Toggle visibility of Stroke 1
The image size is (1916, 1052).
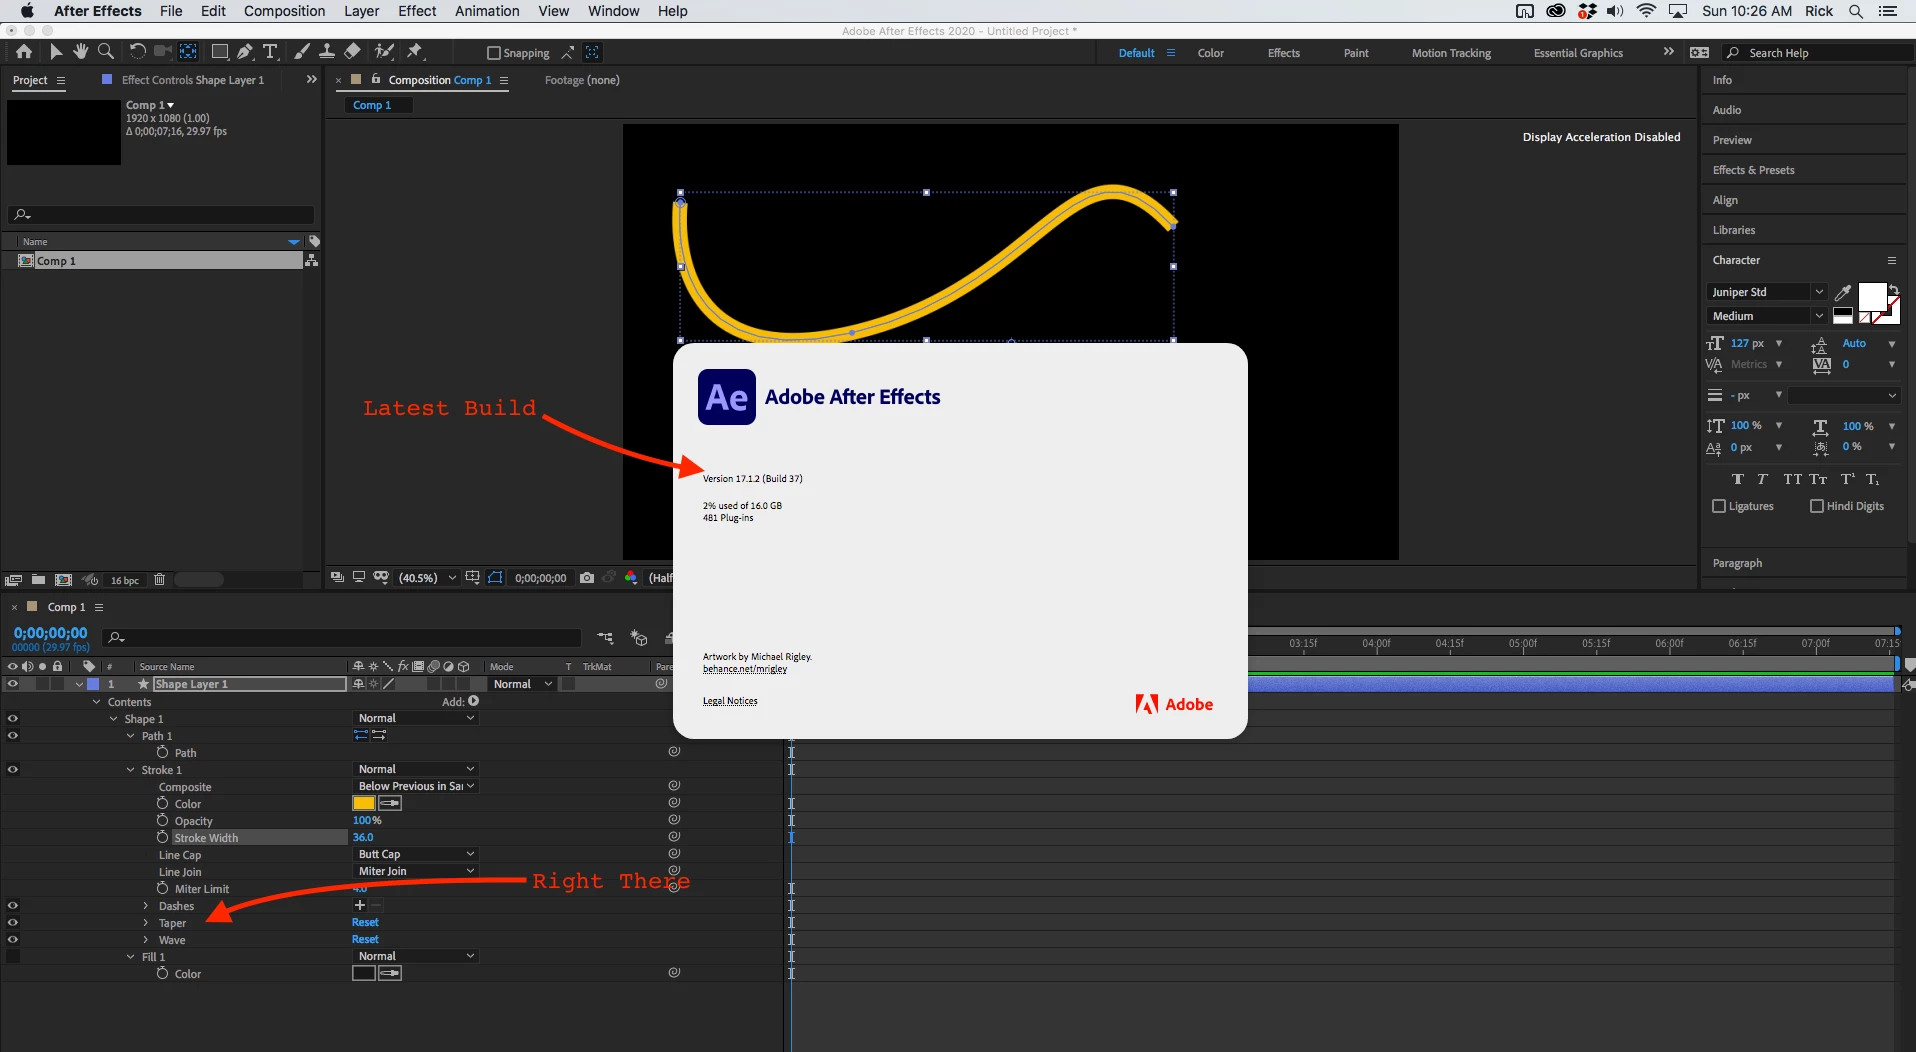click(12, 770)
